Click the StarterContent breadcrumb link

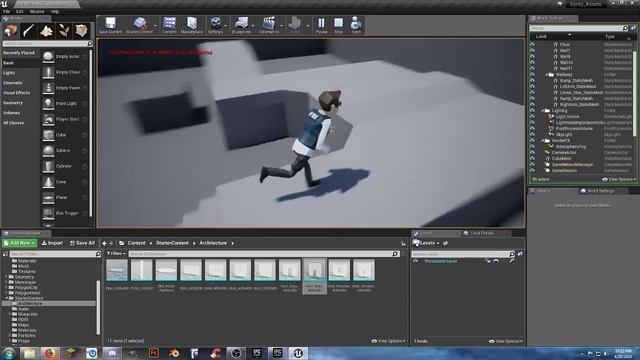pos(172,243)
